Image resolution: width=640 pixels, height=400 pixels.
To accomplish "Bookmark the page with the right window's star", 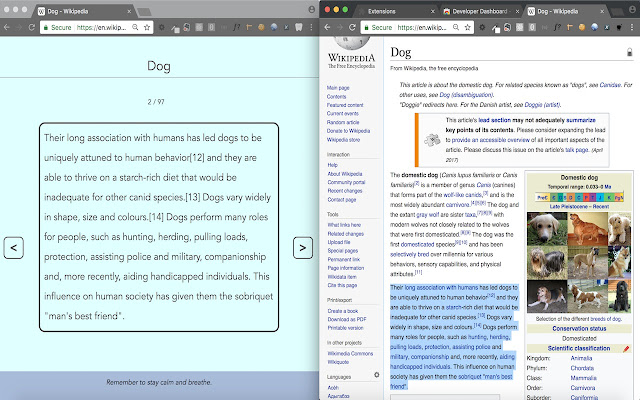I will click(x=468, y=27).
